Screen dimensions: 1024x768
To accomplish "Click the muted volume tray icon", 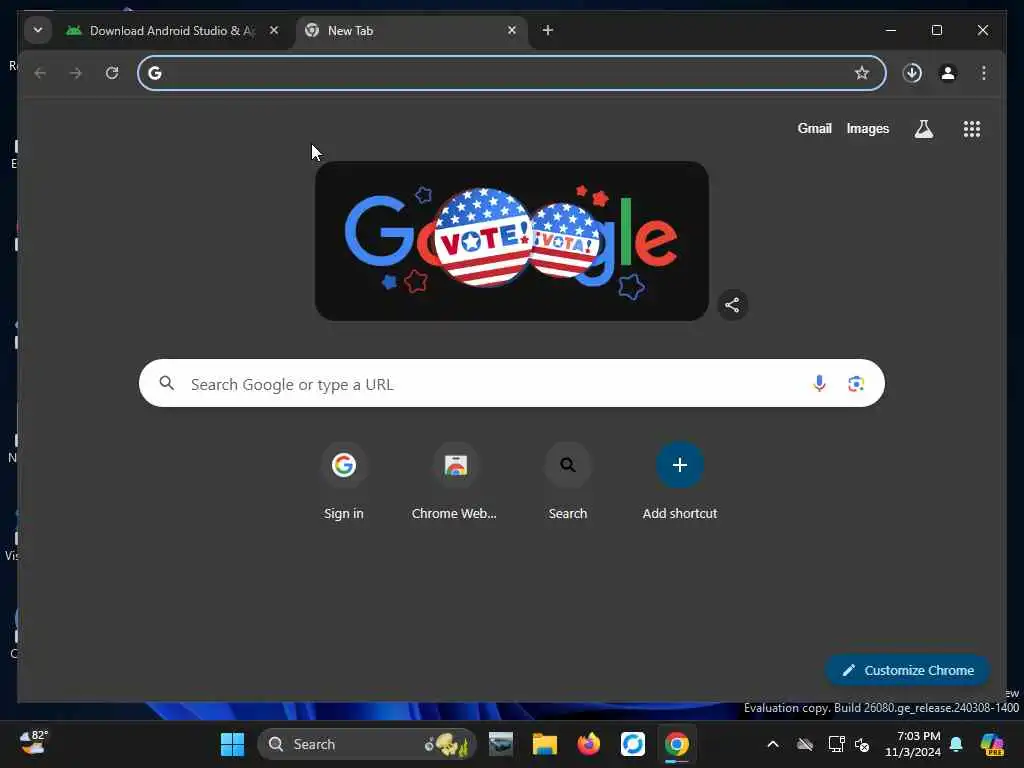I will [x=862, y=744].
